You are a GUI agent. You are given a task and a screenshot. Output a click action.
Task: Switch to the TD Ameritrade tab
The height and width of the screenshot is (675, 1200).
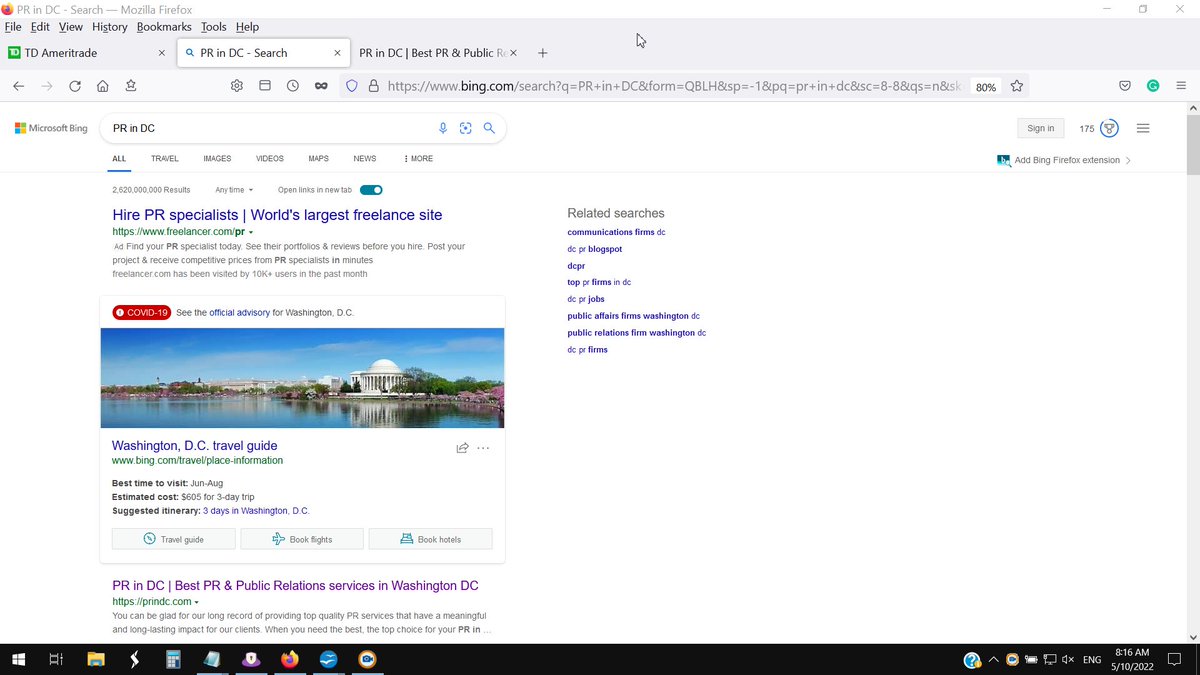tap(88, 53)
